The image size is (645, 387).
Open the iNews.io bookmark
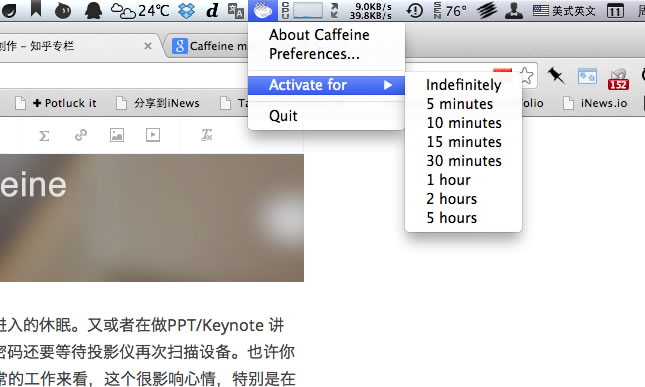click(x=595, y=103)
